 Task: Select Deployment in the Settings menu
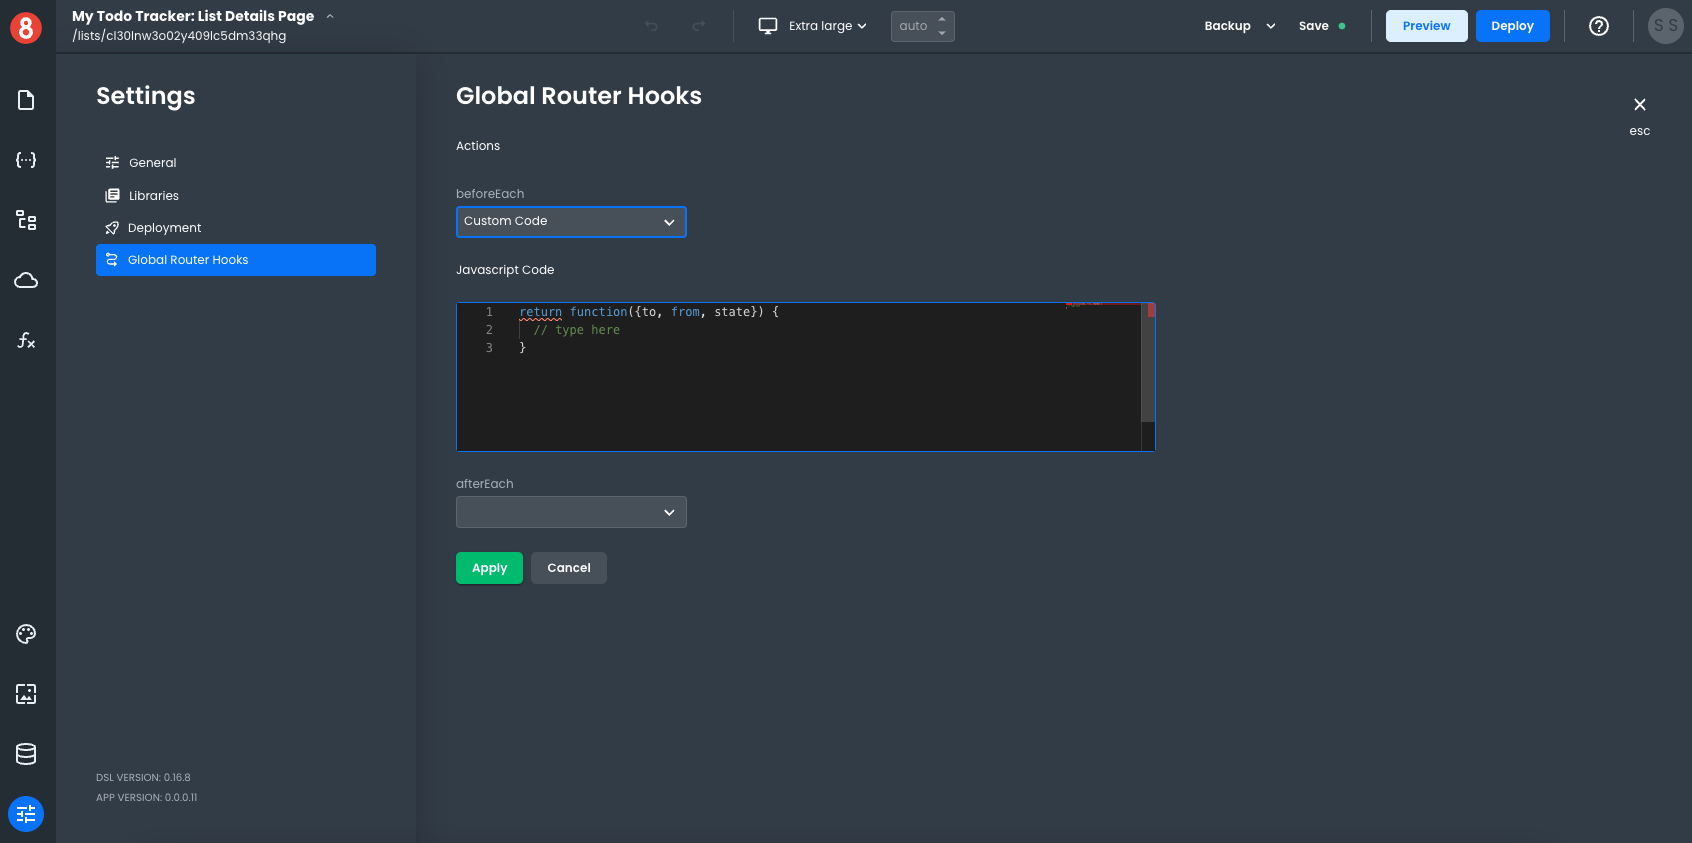point(164,228)
